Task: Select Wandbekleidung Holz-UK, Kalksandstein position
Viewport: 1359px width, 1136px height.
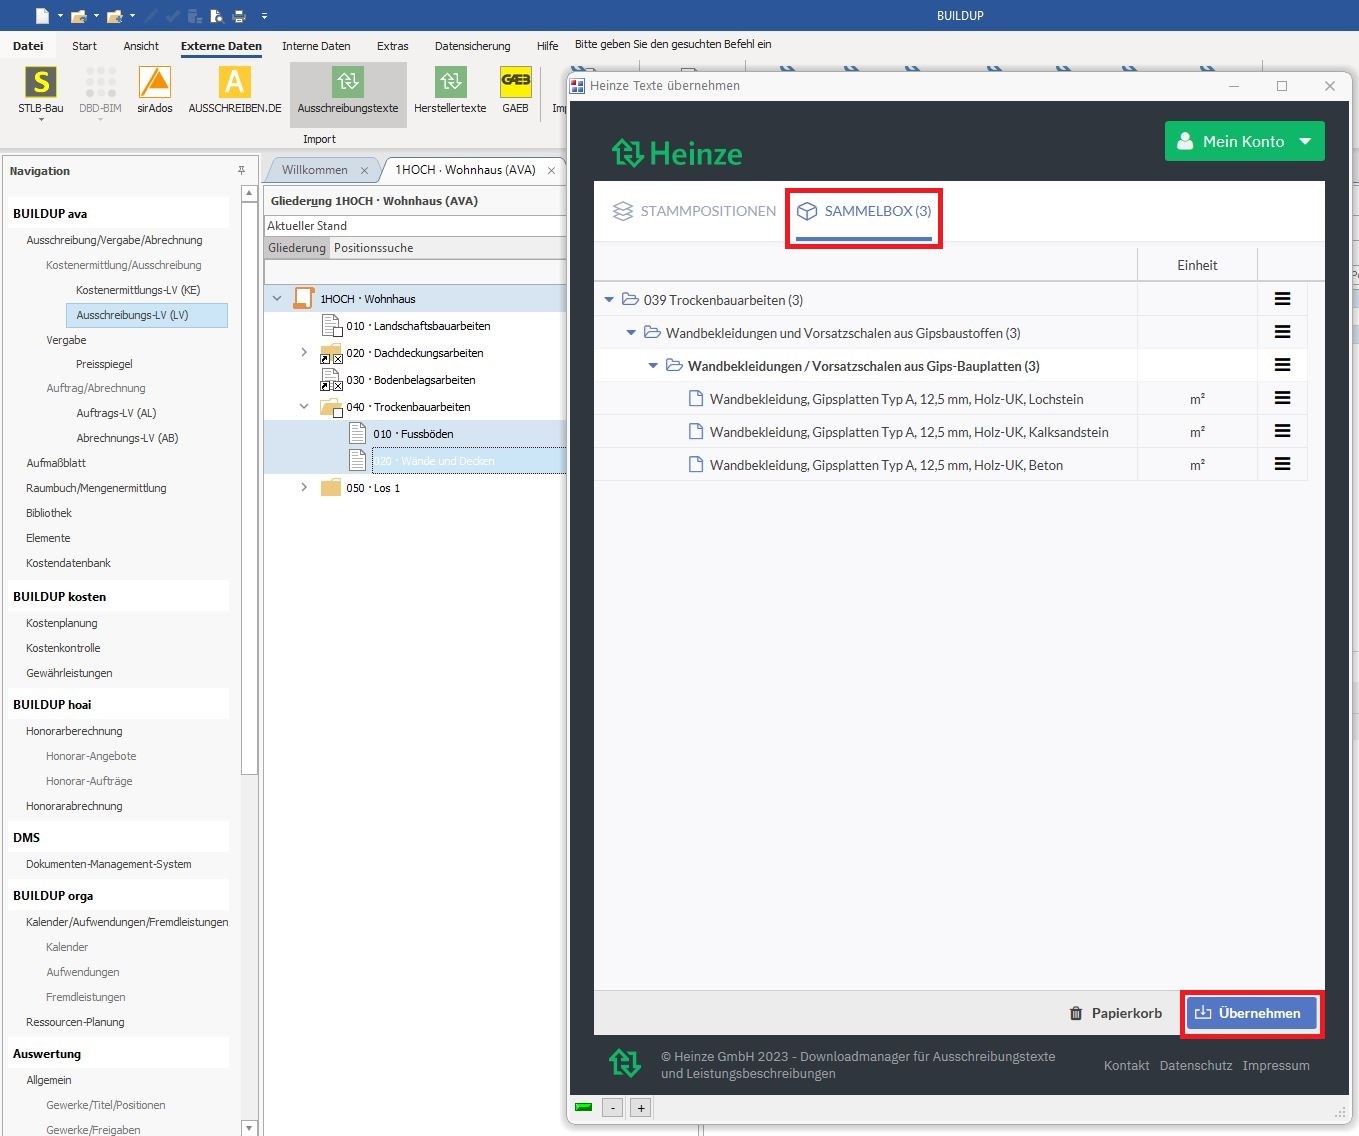Action: click(909, 432)
